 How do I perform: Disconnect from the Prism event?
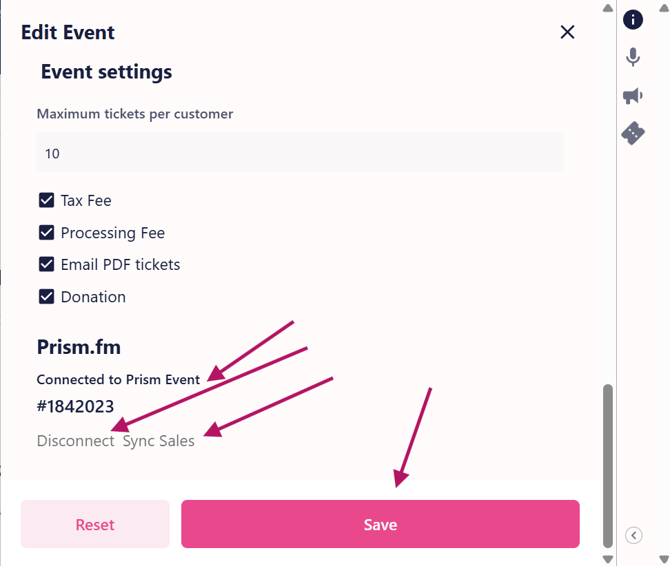point(76,440)
